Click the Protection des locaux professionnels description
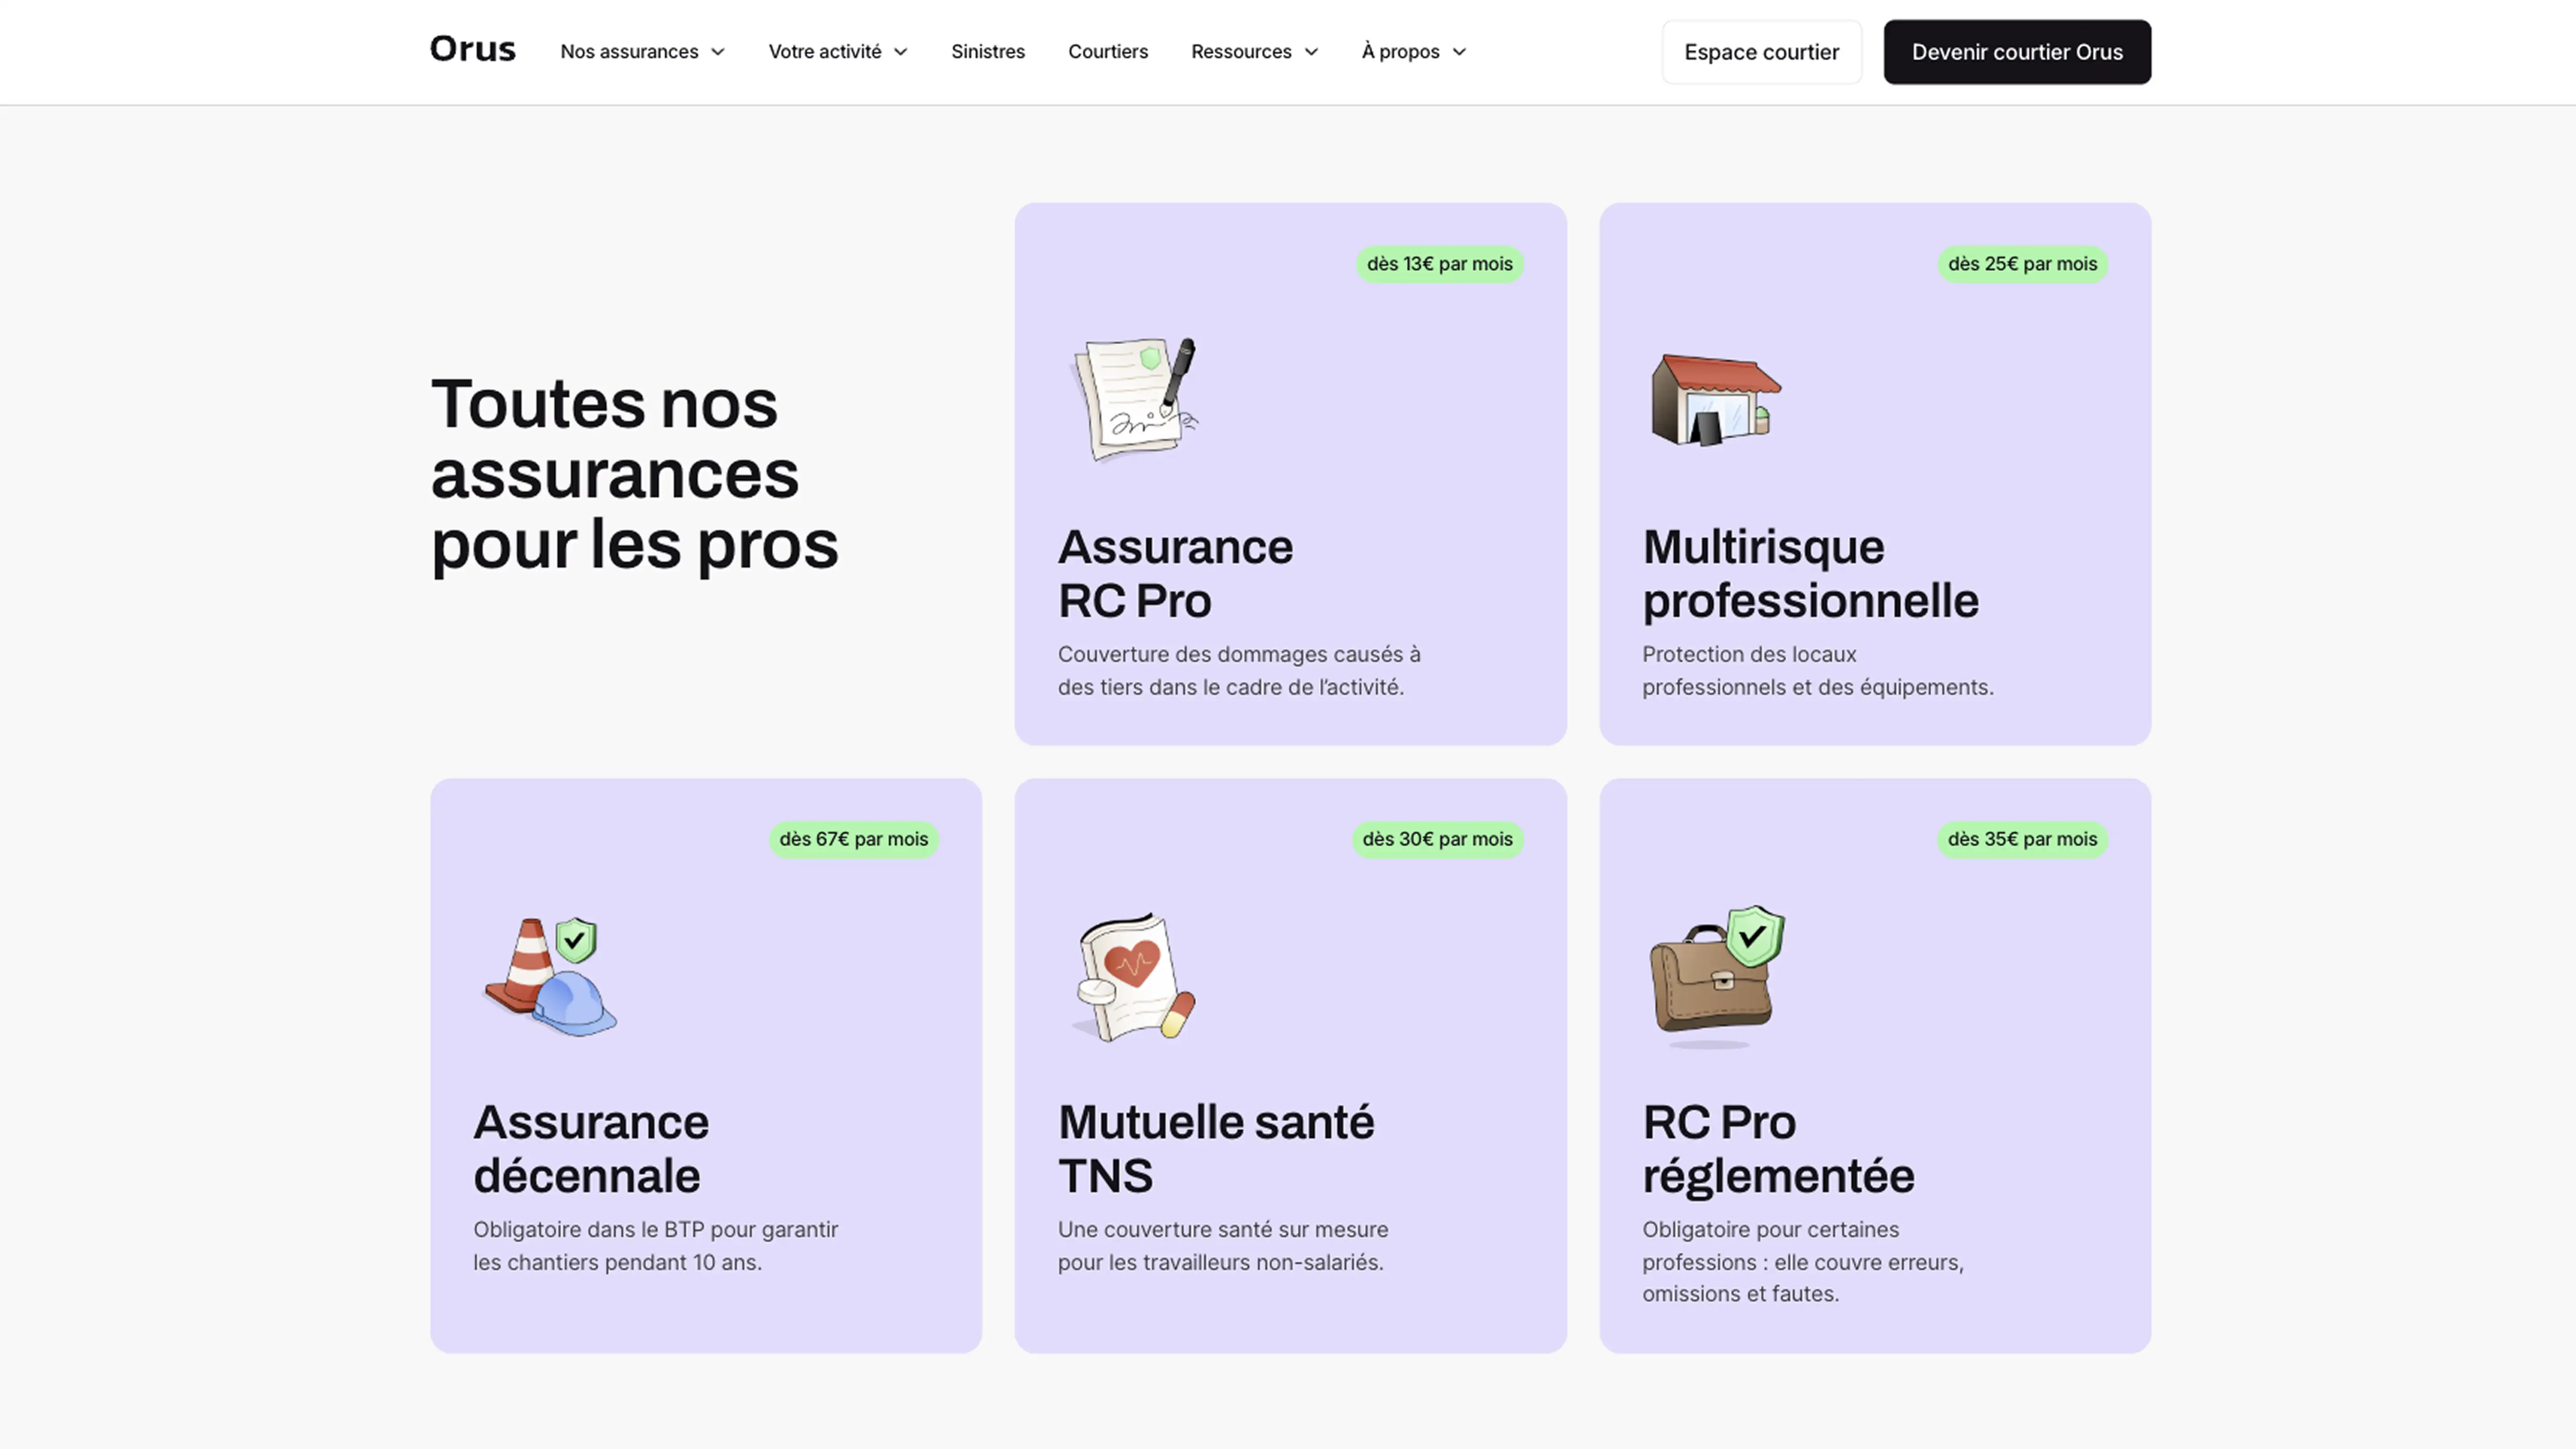The image size is (2576, 1449). tap(1817, 670)
